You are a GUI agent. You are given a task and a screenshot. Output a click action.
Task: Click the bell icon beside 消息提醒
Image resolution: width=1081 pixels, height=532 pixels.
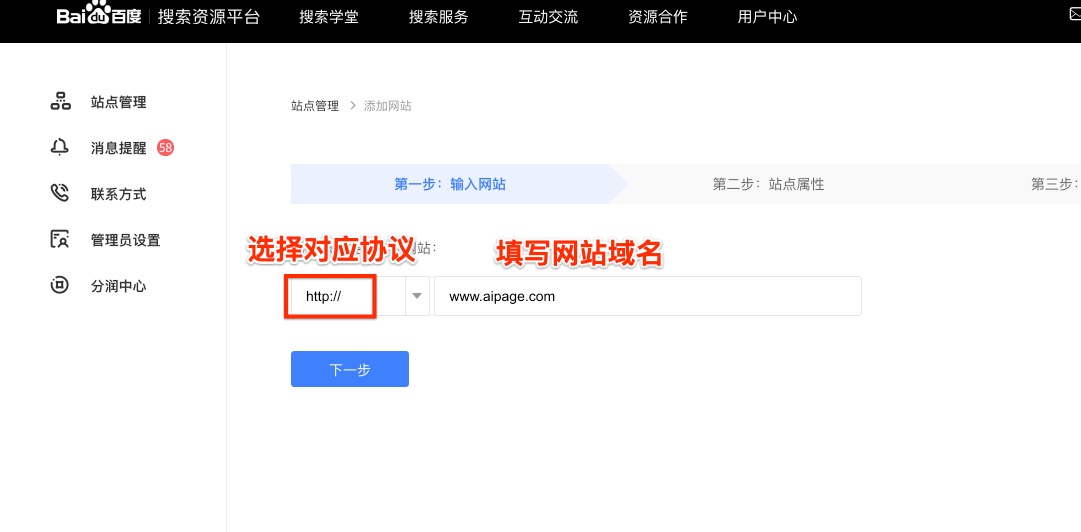(60, 148)
